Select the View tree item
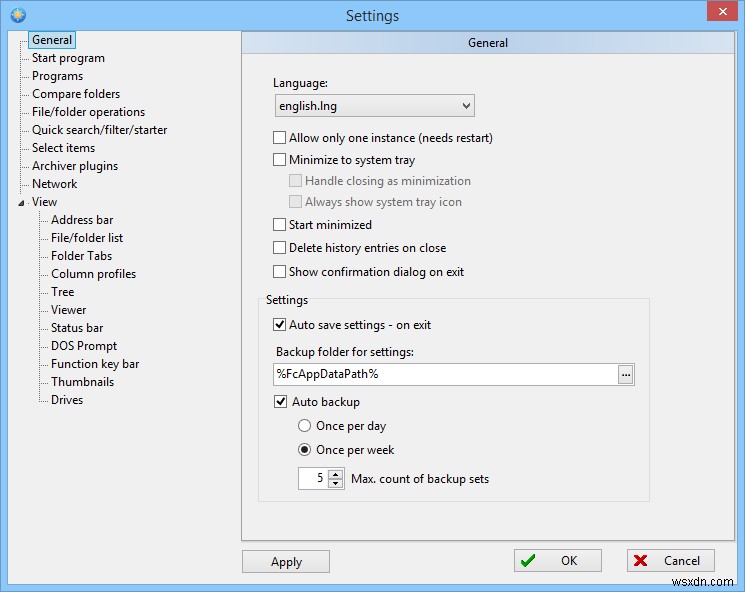Screen dimensions: 745x592 pos(45,202)
